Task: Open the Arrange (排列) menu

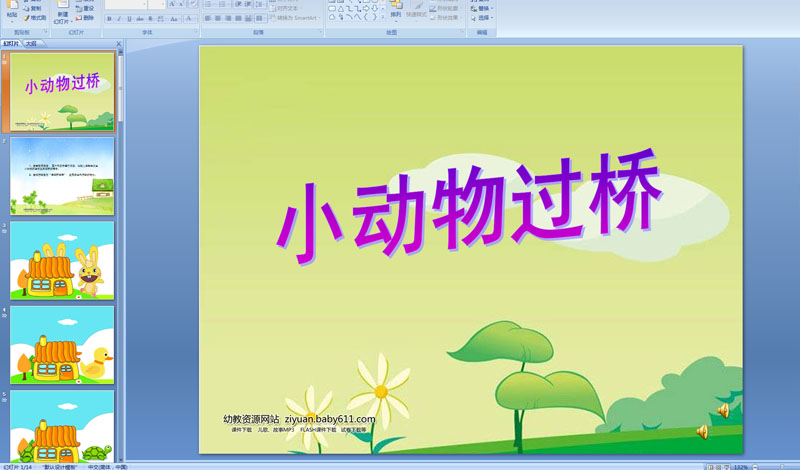Action: pyautogui.click(x=396, y=11)
